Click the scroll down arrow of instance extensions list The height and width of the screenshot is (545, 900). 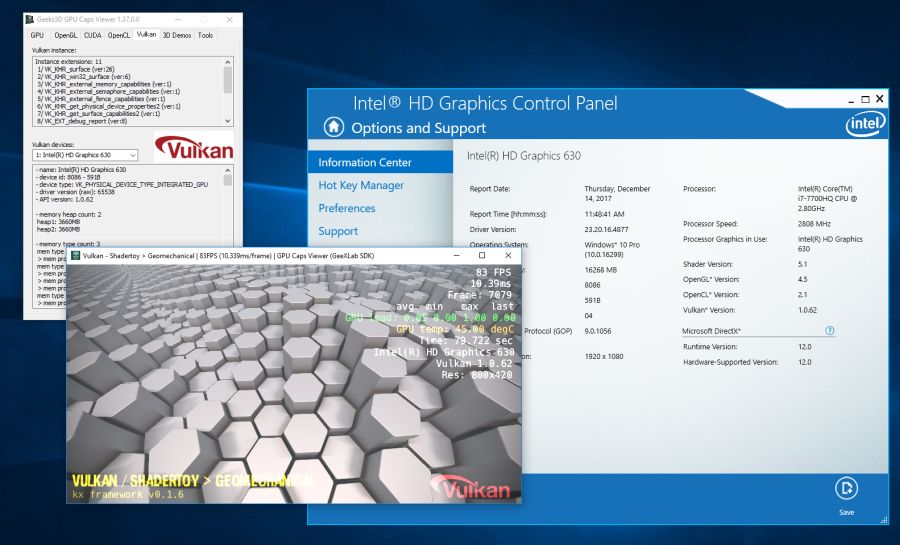[228, 121]
